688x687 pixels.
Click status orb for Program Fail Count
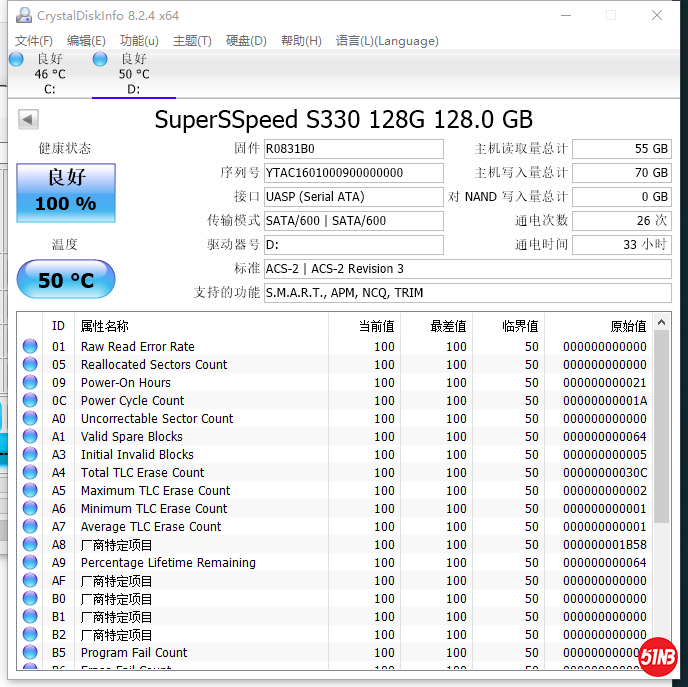pyautogui.click(x=30, y=653)
